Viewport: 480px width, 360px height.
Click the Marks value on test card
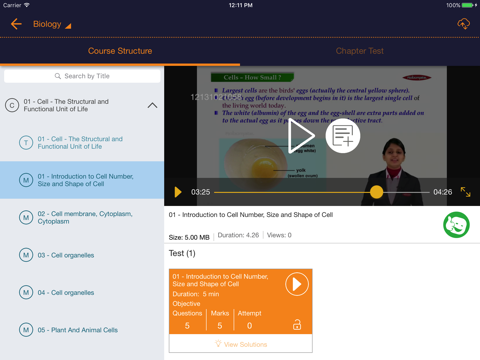pyautogui.click(x=220, y=325)
